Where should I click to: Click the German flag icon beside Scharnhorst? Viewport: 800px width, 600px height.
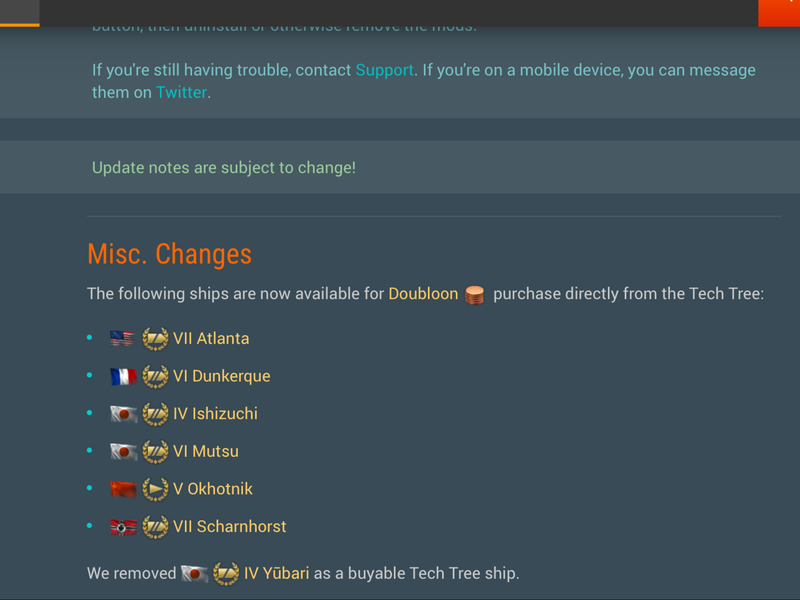click(x=122, y=527)
